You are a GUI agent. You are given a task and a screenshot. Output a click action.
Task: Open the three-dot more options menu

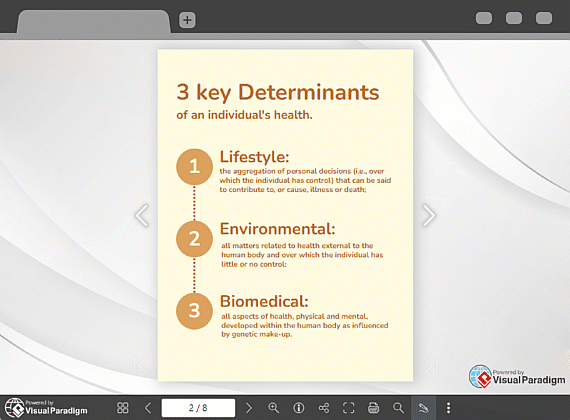[448, 408]
